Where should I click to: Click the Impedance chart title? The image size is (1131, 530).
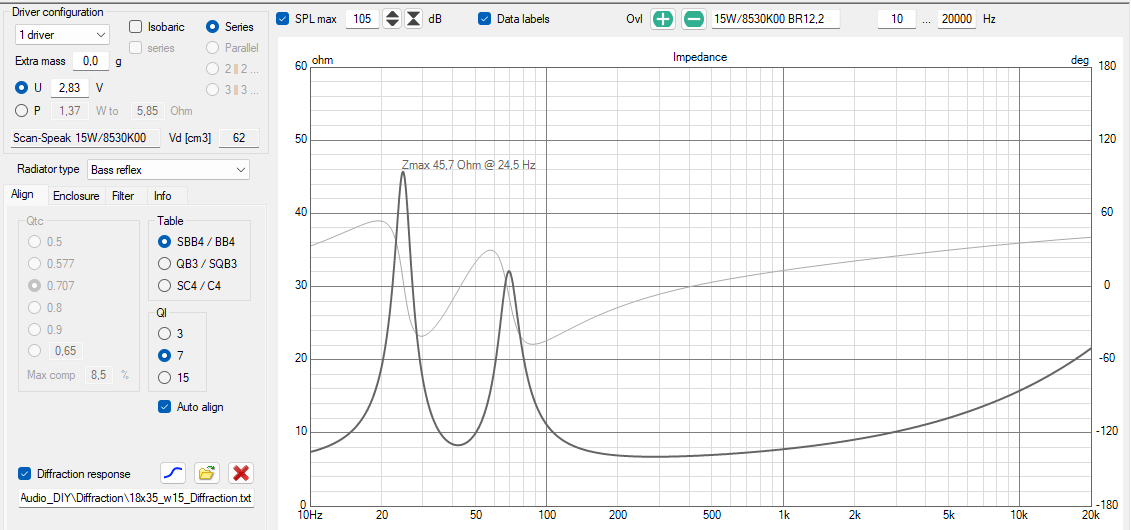700,57
